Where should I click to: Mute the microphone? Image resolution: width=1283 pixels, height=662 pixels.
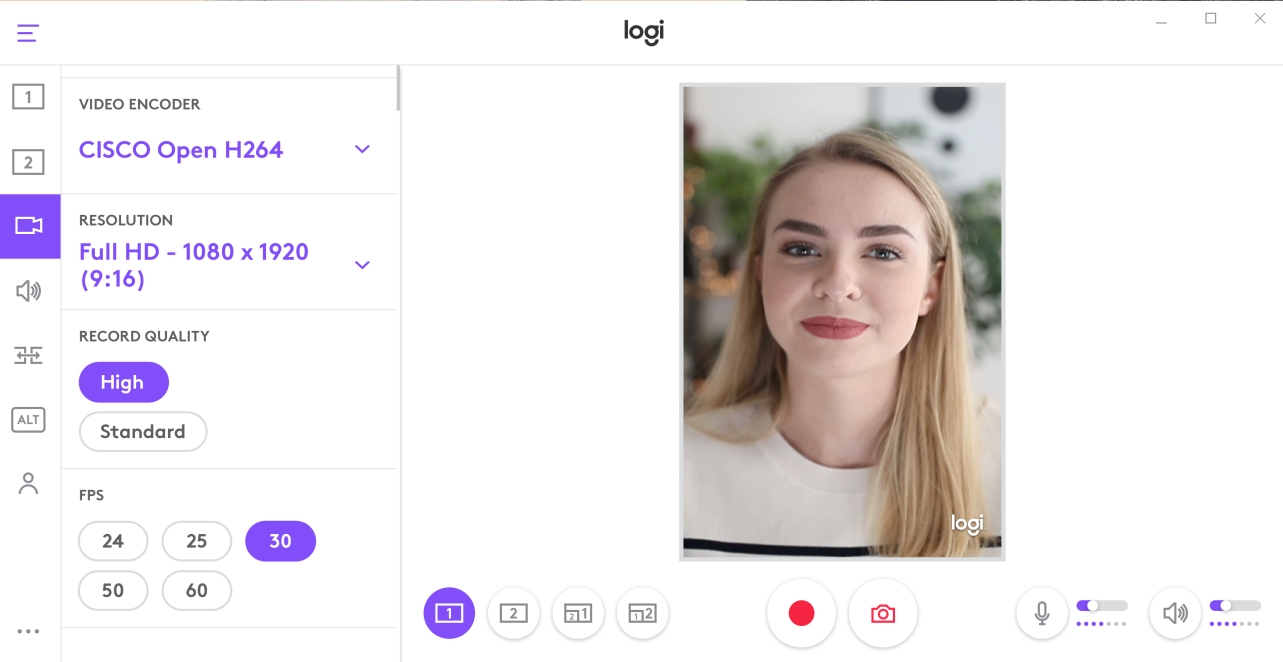tap(1041, 613)
